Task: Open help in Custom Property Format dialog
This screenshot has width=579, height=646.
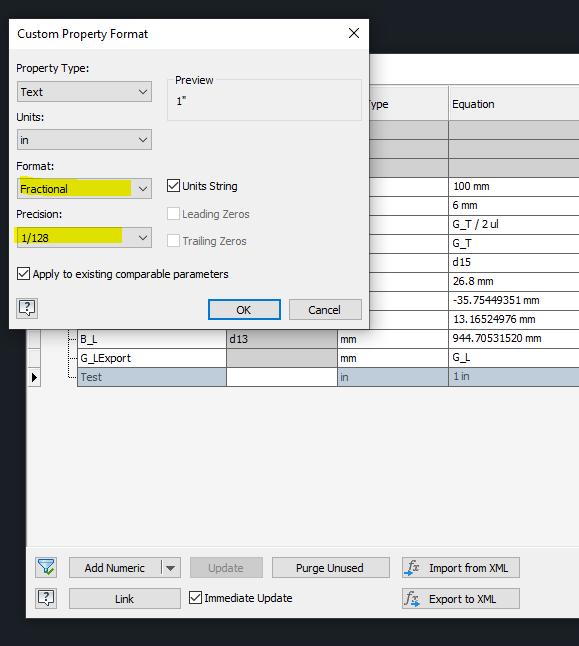Action: pyautogui.click(x=27, y=308)
